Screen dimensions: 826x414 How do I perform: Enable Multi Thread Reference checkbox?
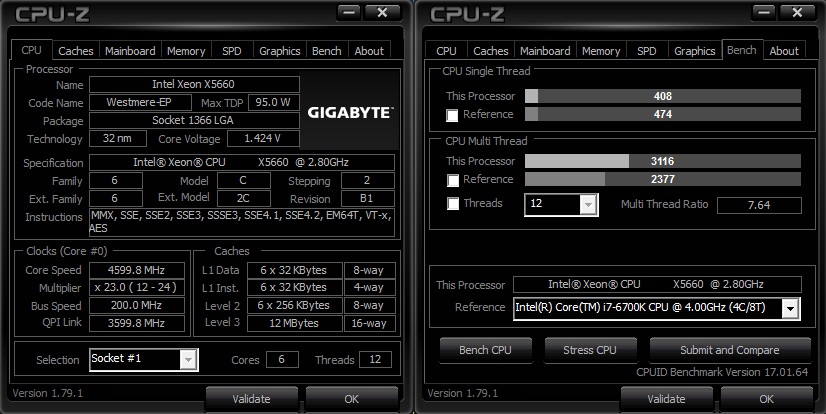453,180
